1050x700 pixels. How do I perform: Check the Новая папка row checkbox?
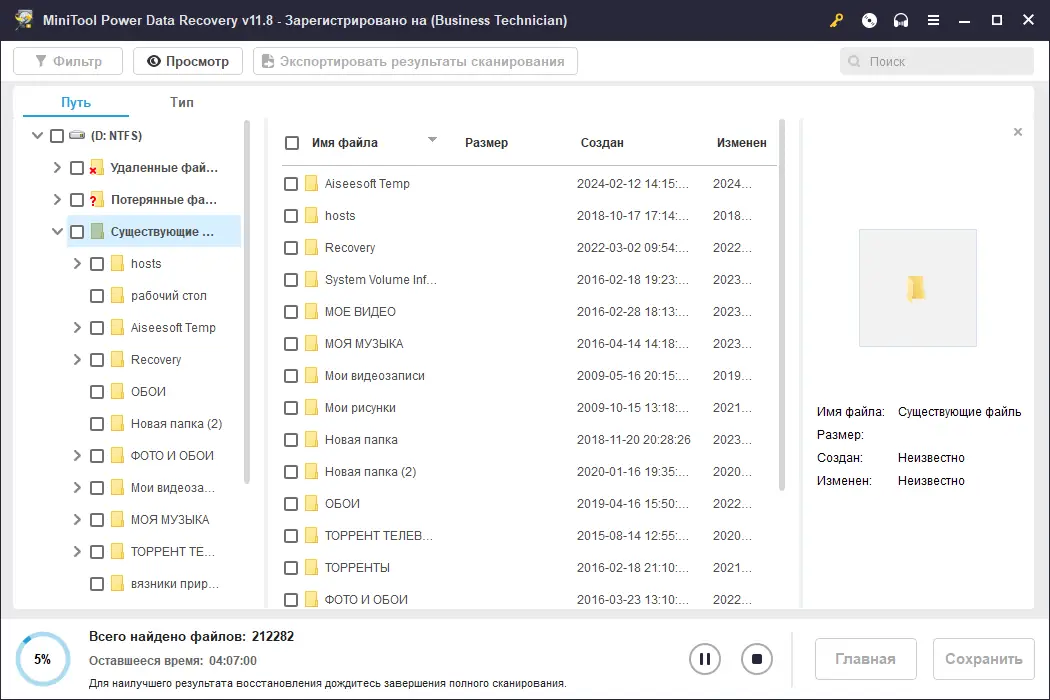tap(291, 440)
